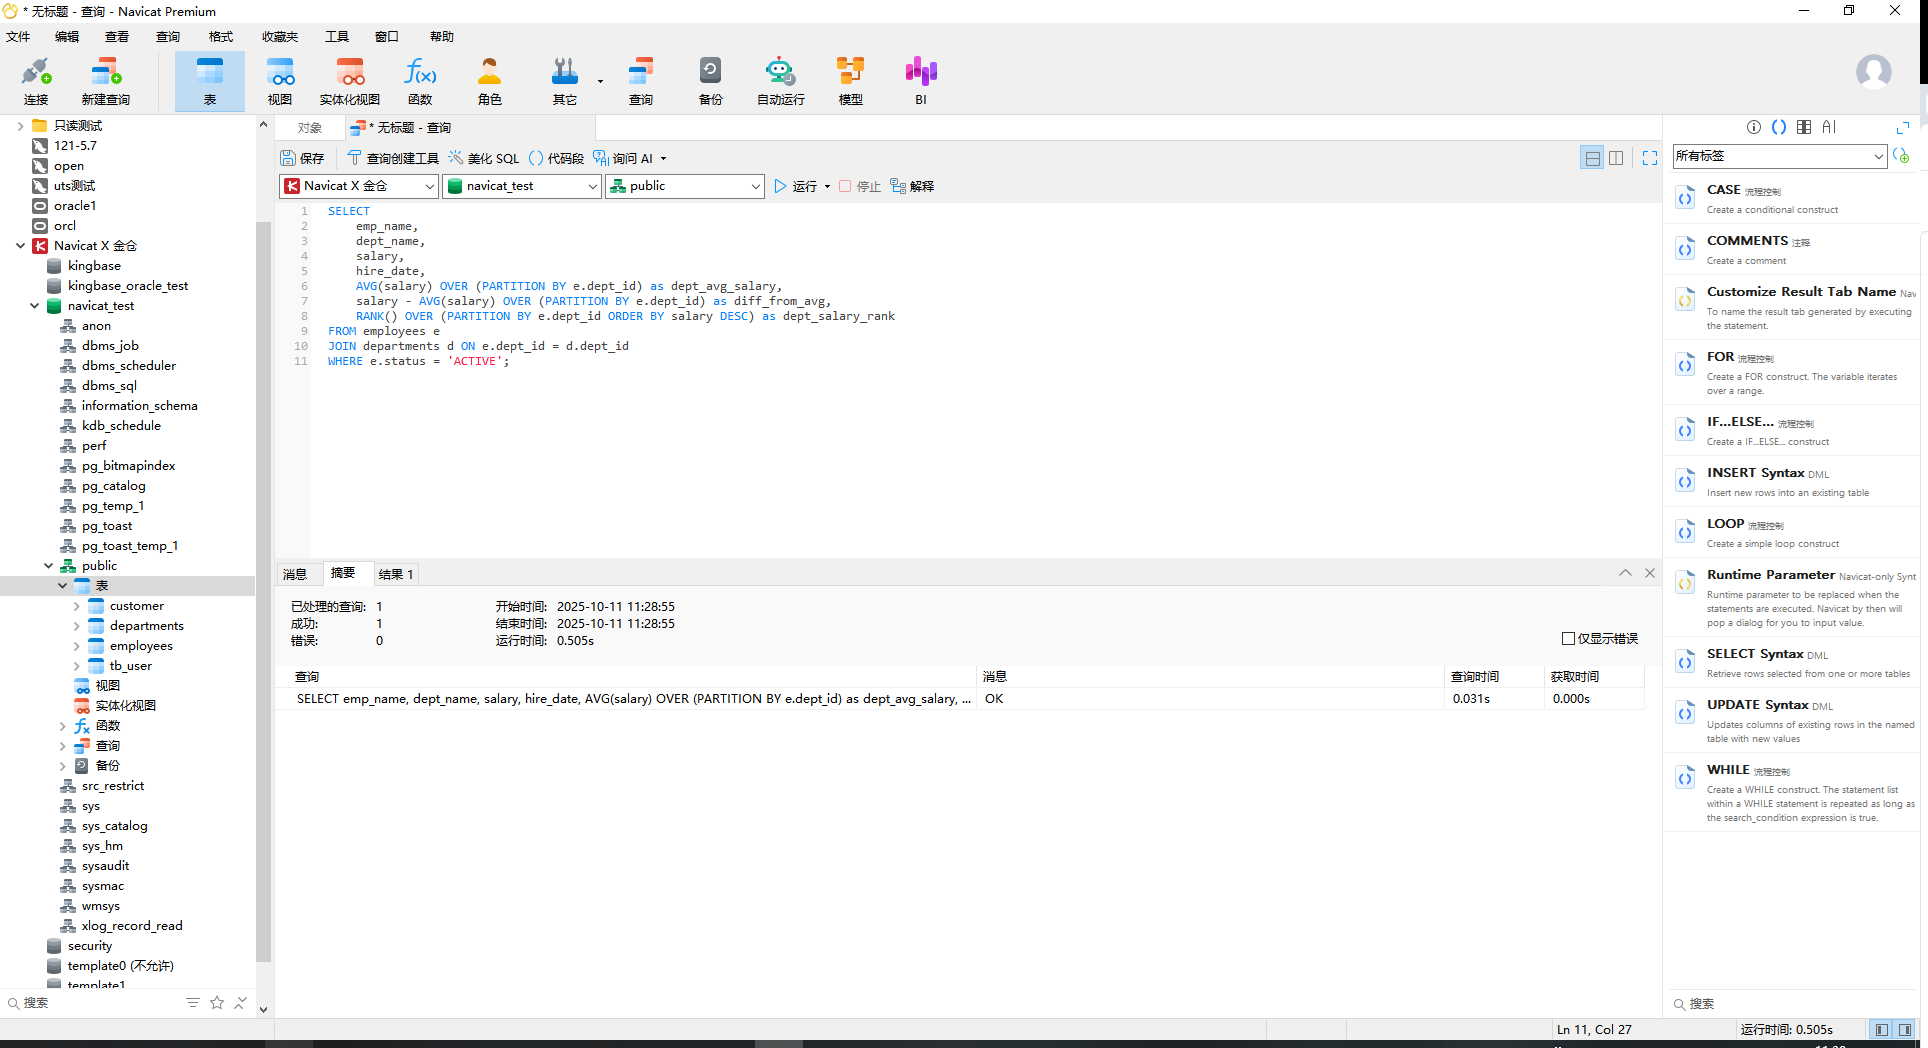Click the add new snippet icon
The width and height of the screenshot is (1928, 1048).
[1901, 156]
